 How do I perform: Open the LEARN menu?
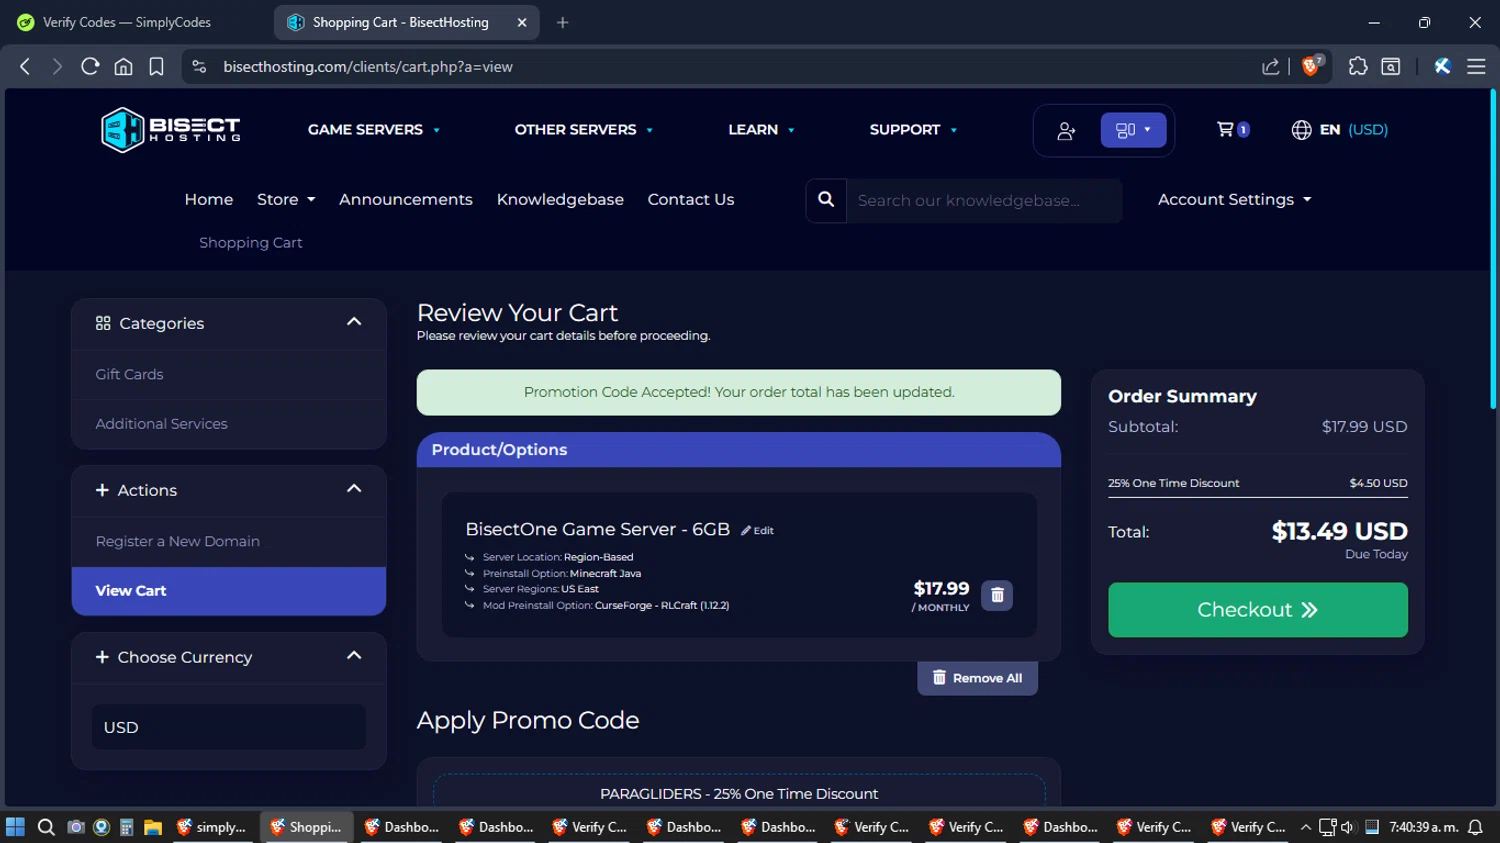[762, 130]
